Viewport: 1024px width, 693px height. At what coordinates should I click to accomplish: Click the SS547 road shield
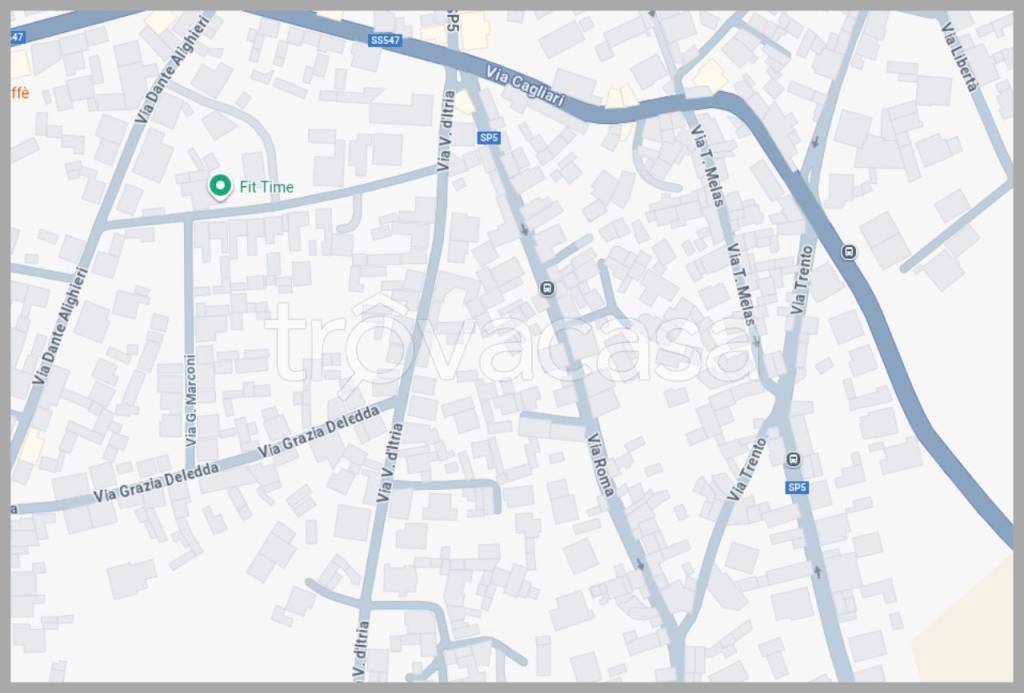point(385,40)
